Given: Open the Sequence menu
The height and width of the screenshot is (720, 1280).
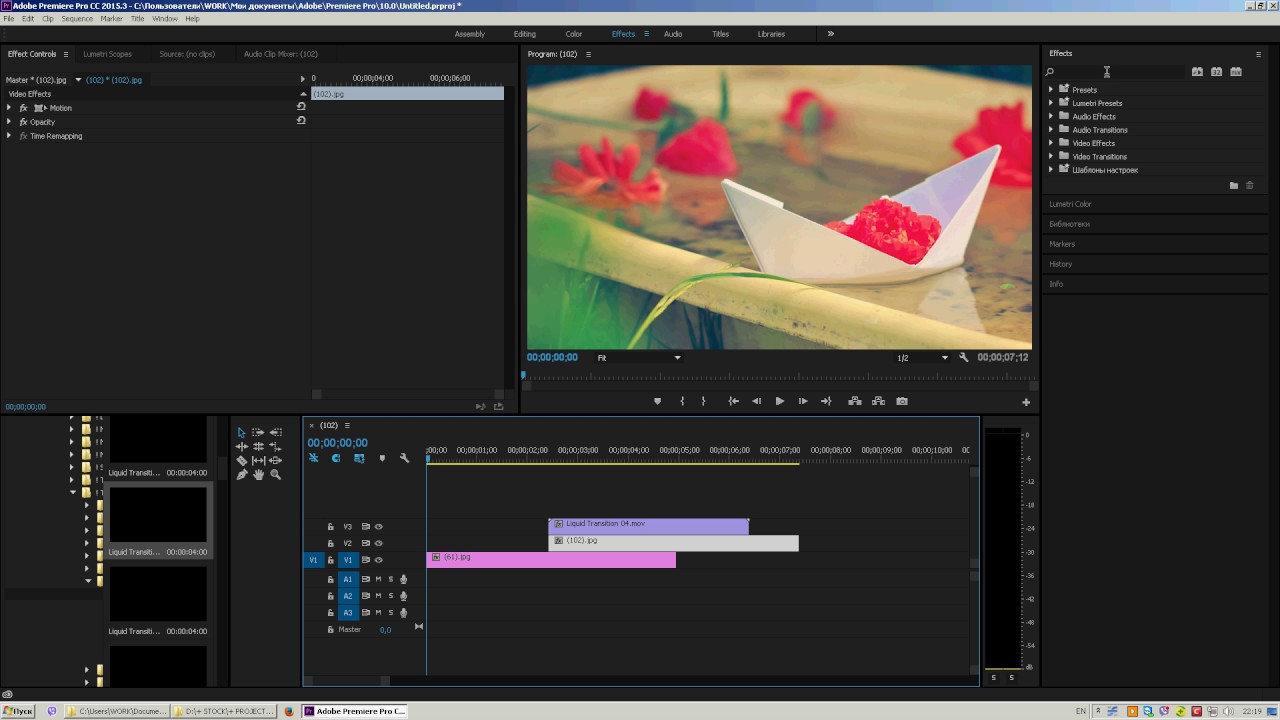Looking at the screenshot, I should [x=77, y=19].
